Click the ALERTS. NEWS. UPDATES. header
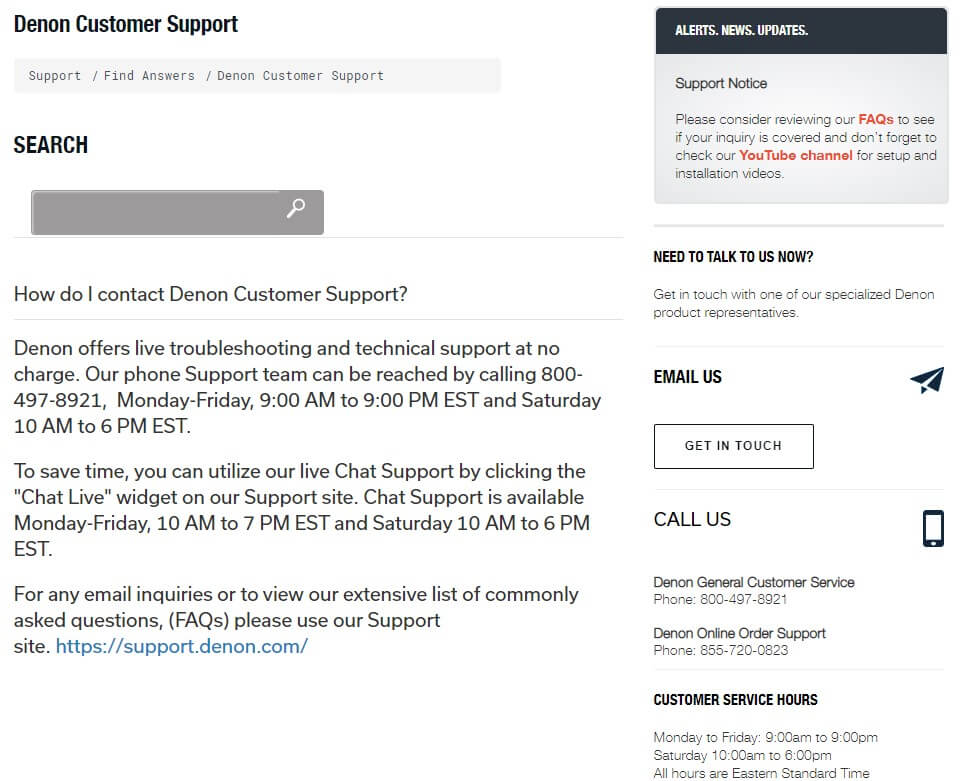971x781 pixels. click(x=741, y=31)
